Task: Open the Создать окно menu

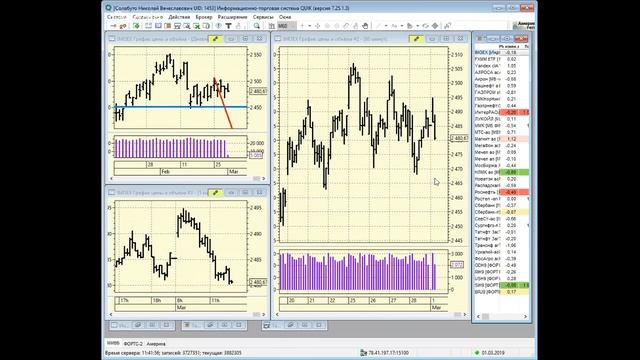Action: click(147, 17)
